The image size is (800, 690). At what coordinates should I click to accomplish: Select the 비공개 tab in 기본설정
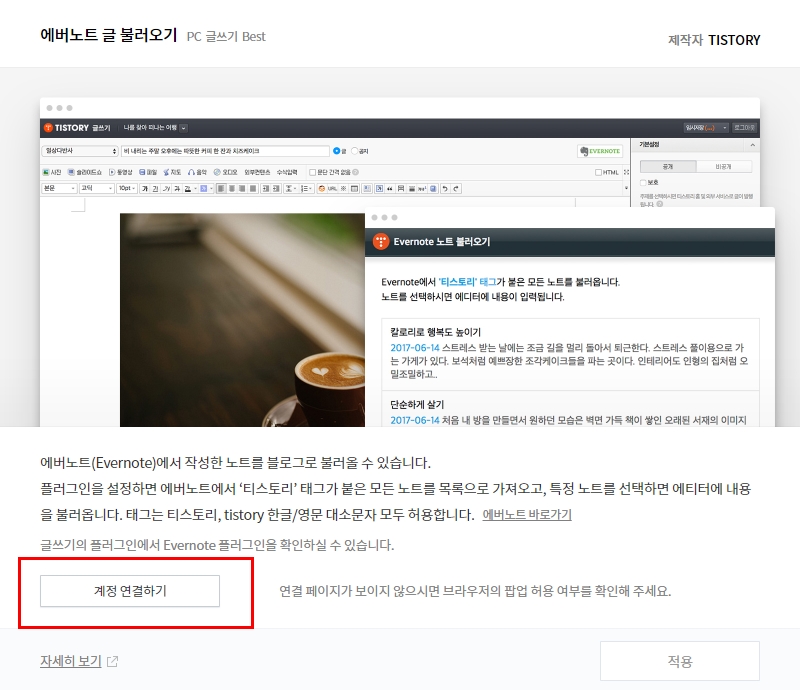pos(723,166)
